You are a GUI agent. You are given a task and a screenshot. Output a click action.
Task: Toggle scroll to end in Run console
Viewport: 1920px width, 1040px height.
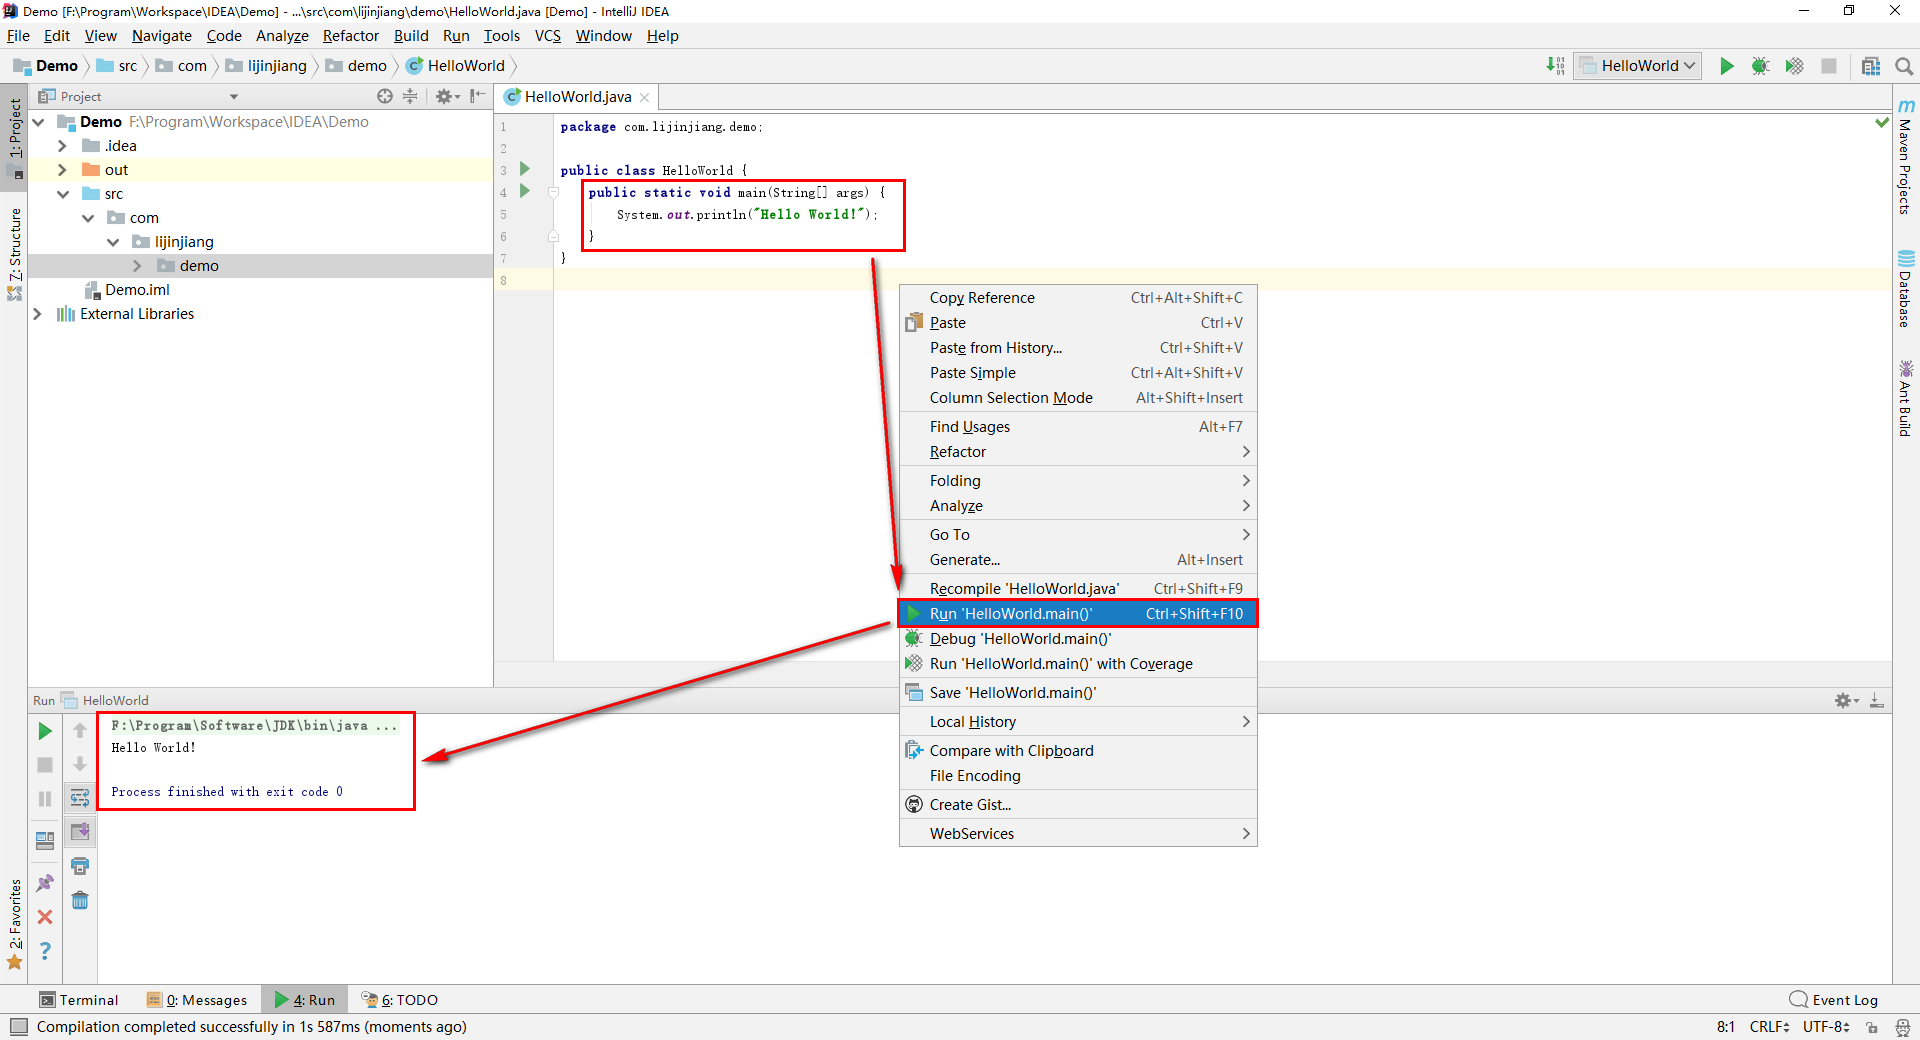80,831
